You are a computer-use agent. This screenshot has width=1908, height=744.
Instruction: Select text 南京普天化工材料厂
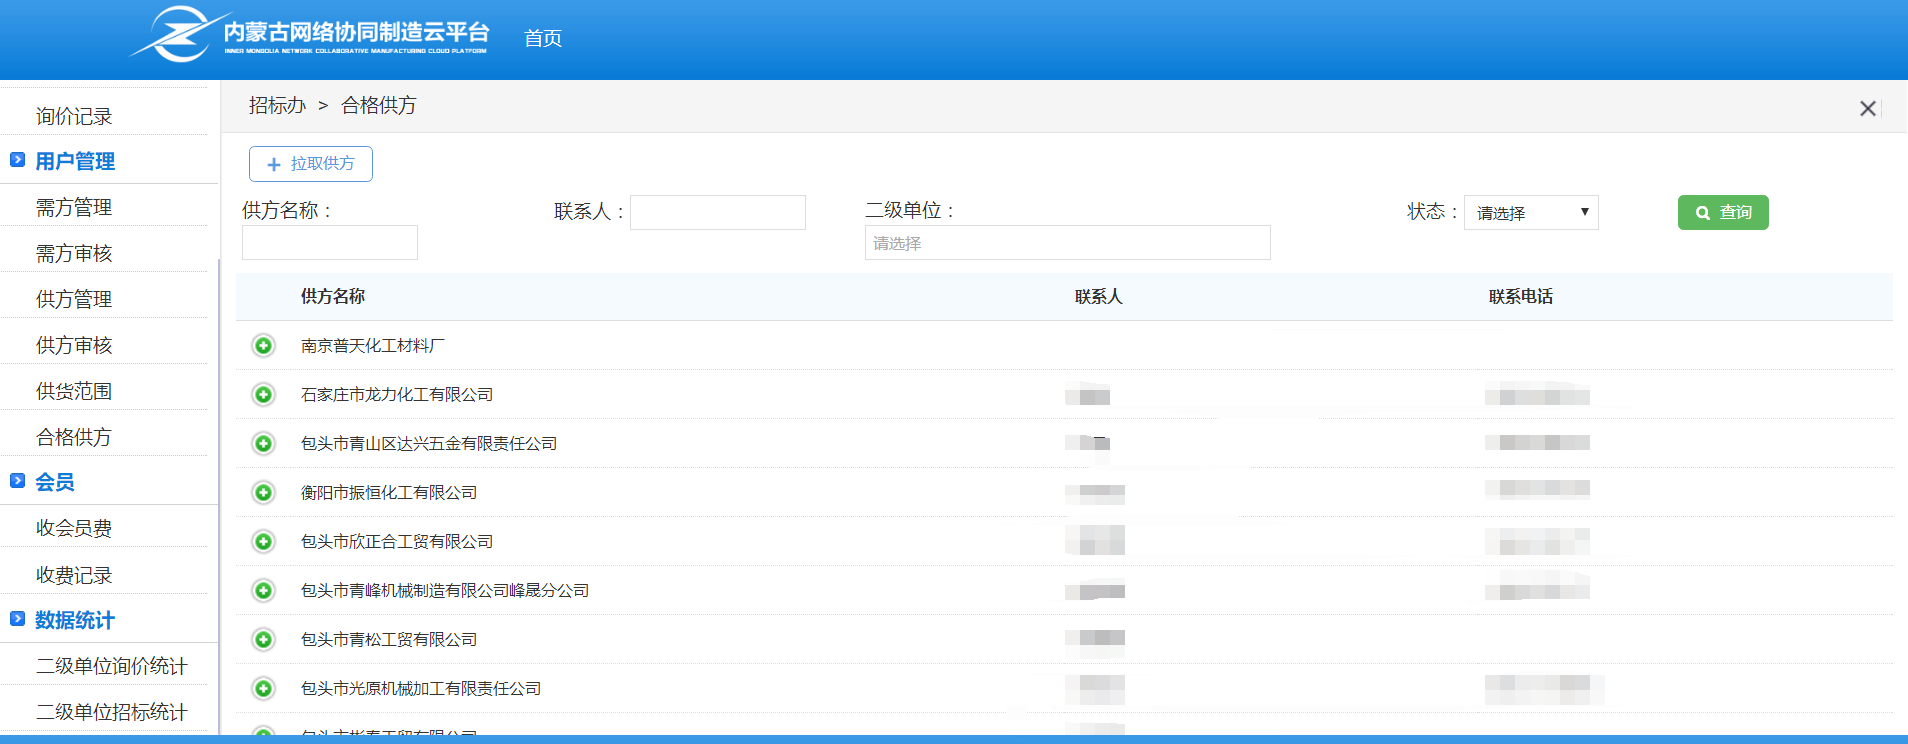pyautogui.click(x=373, y=346)
